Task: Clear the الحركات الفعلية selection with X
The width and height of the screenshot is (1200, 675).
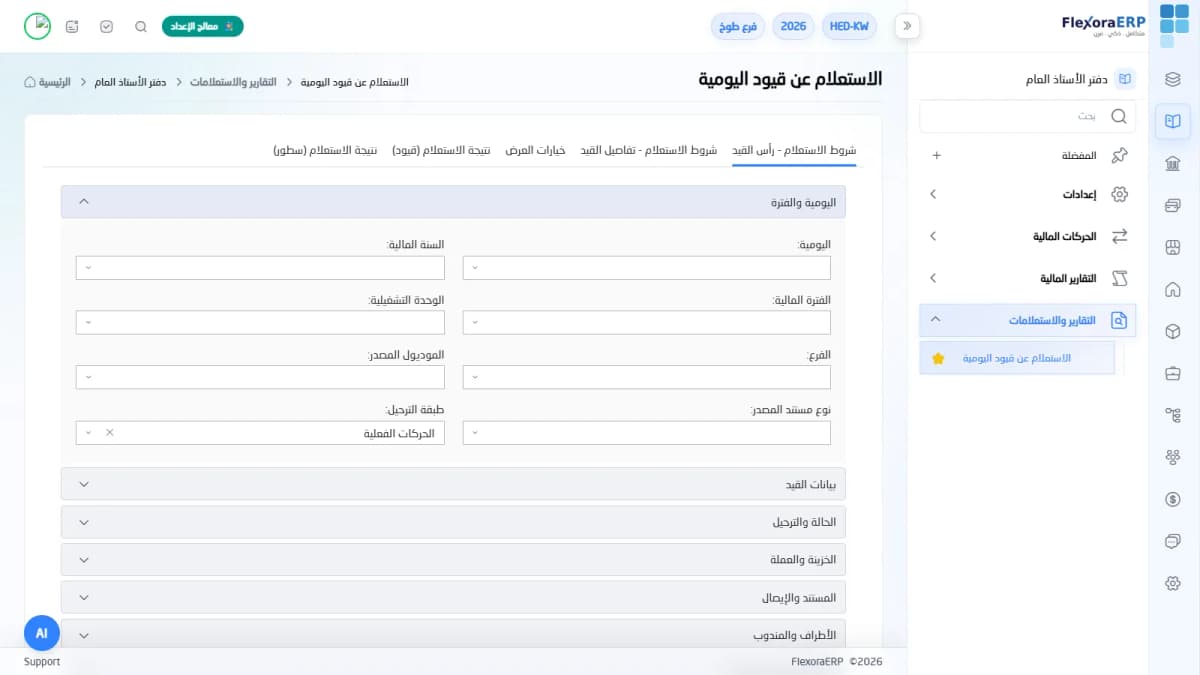Action: click(x=110, y=433)
